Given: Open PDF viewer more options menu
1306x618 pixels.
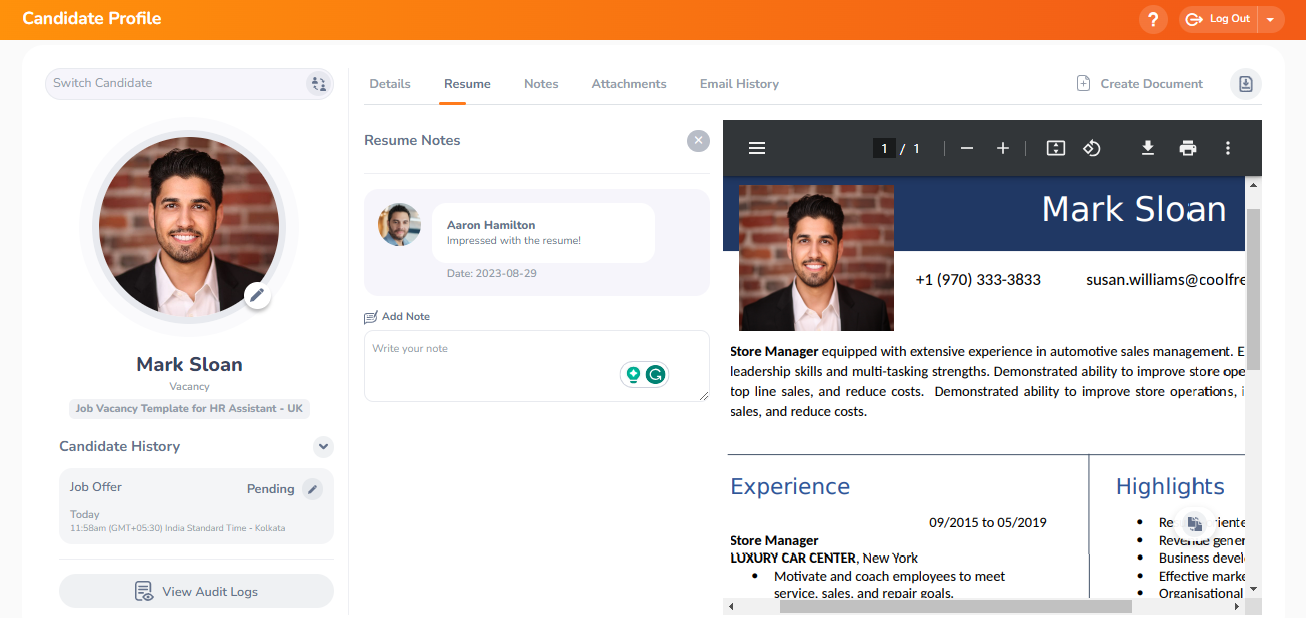Looking at the screenshot, I should click(x=1228, y=148).
